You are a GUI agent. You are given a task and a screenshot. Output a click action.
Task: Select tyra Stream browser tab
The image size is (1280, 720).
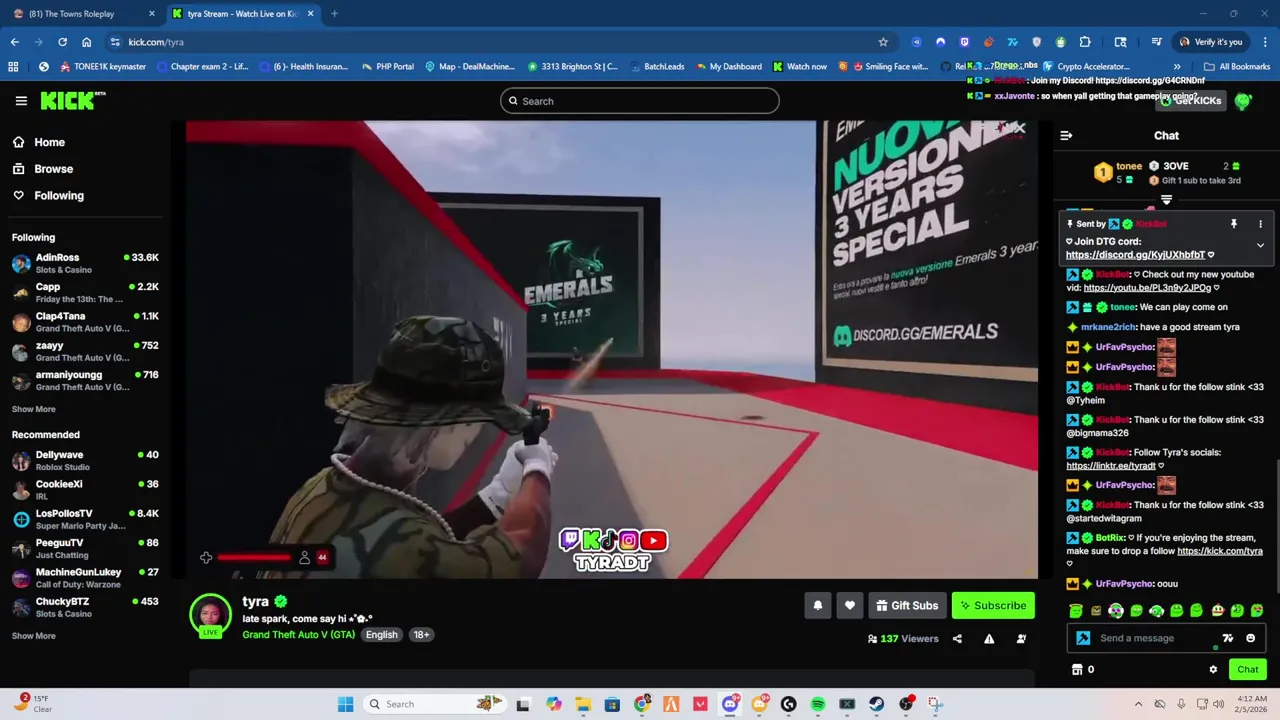point(243,14)
